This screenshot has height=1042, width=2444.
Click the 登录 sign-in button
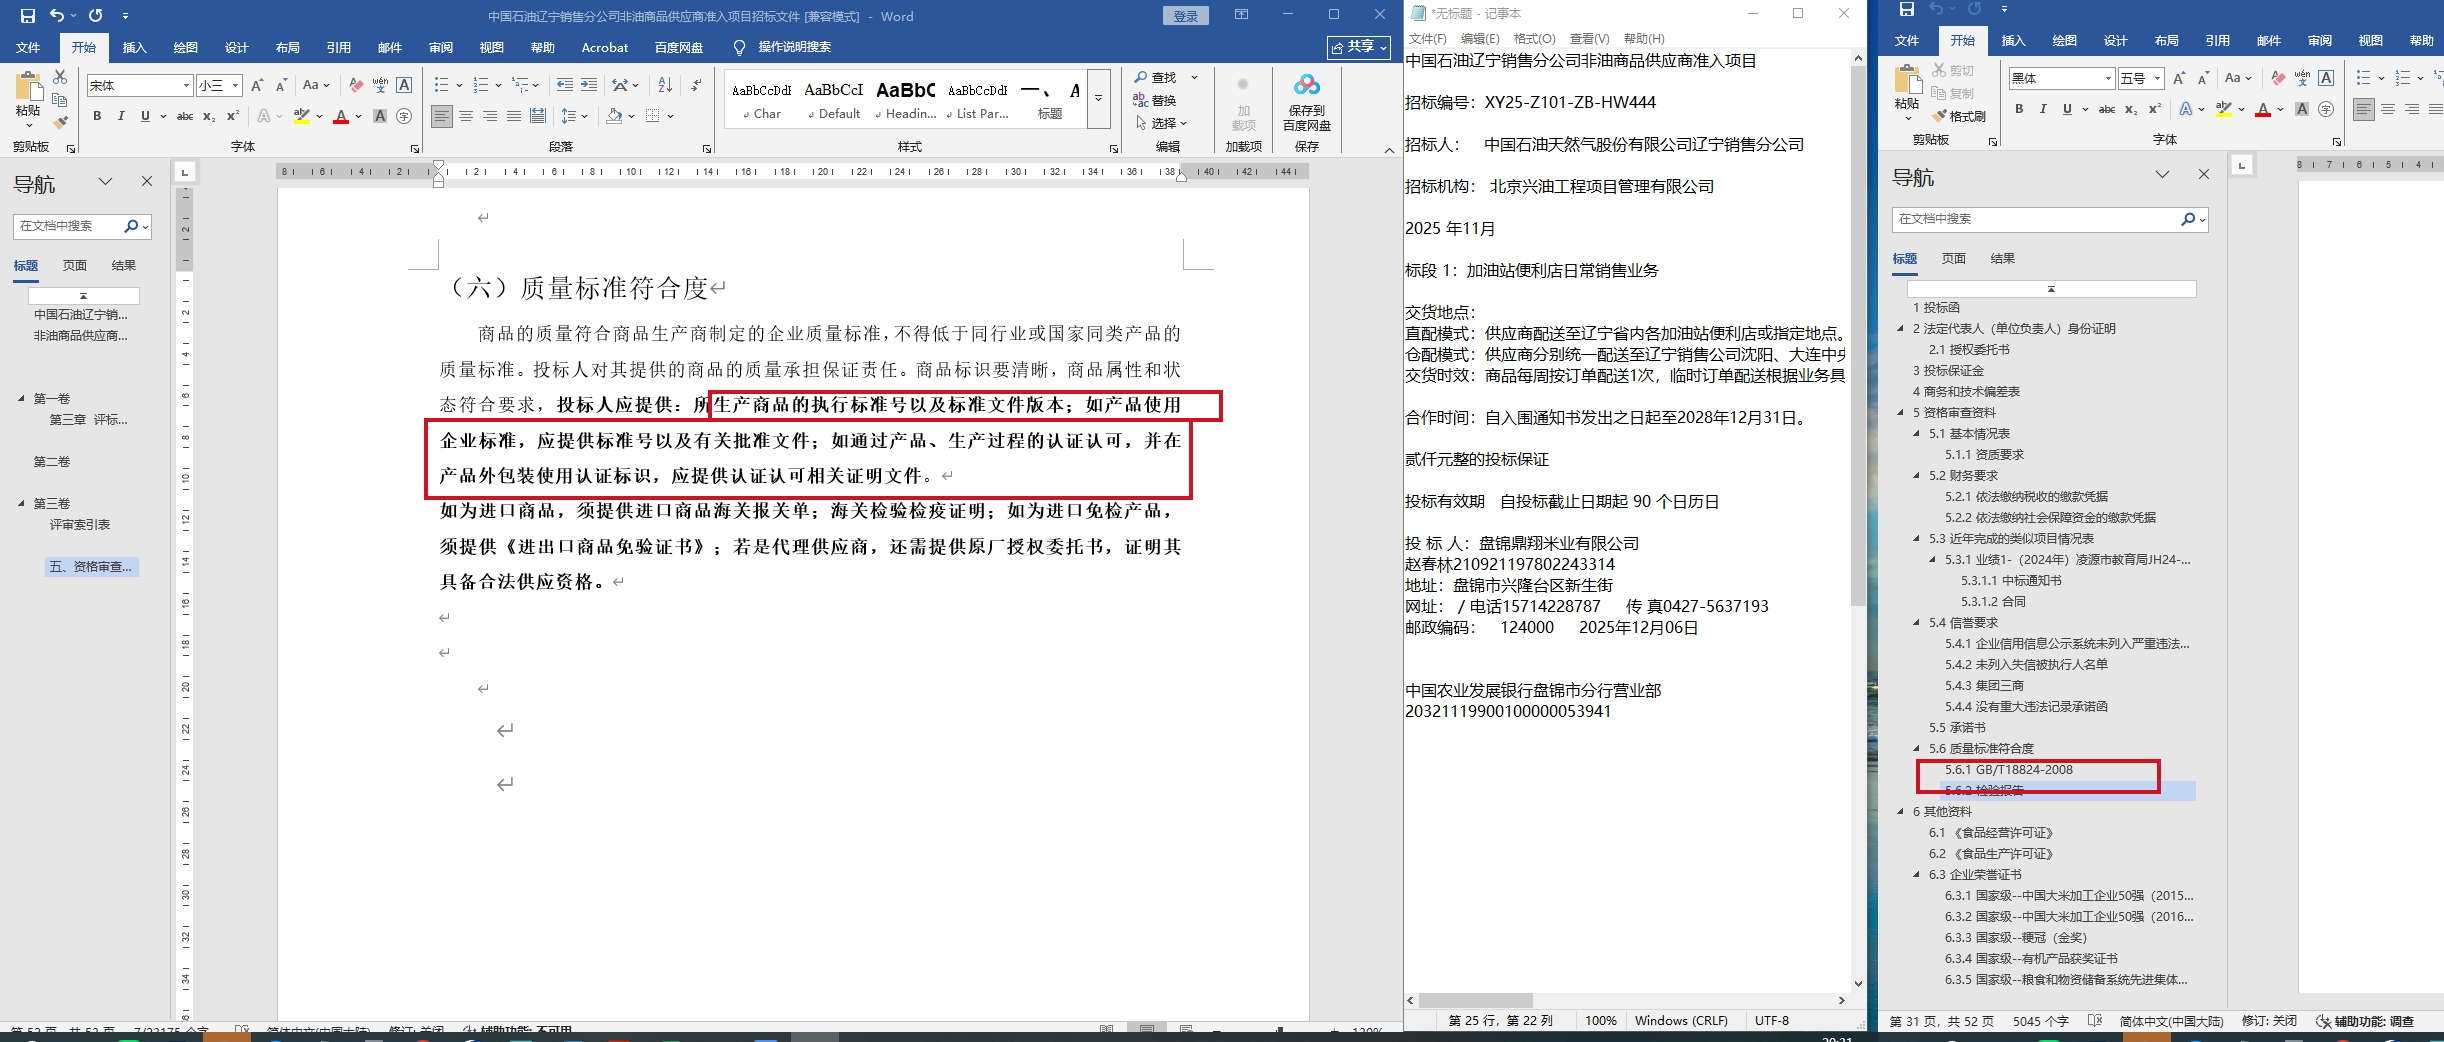tap(1186, 16)
